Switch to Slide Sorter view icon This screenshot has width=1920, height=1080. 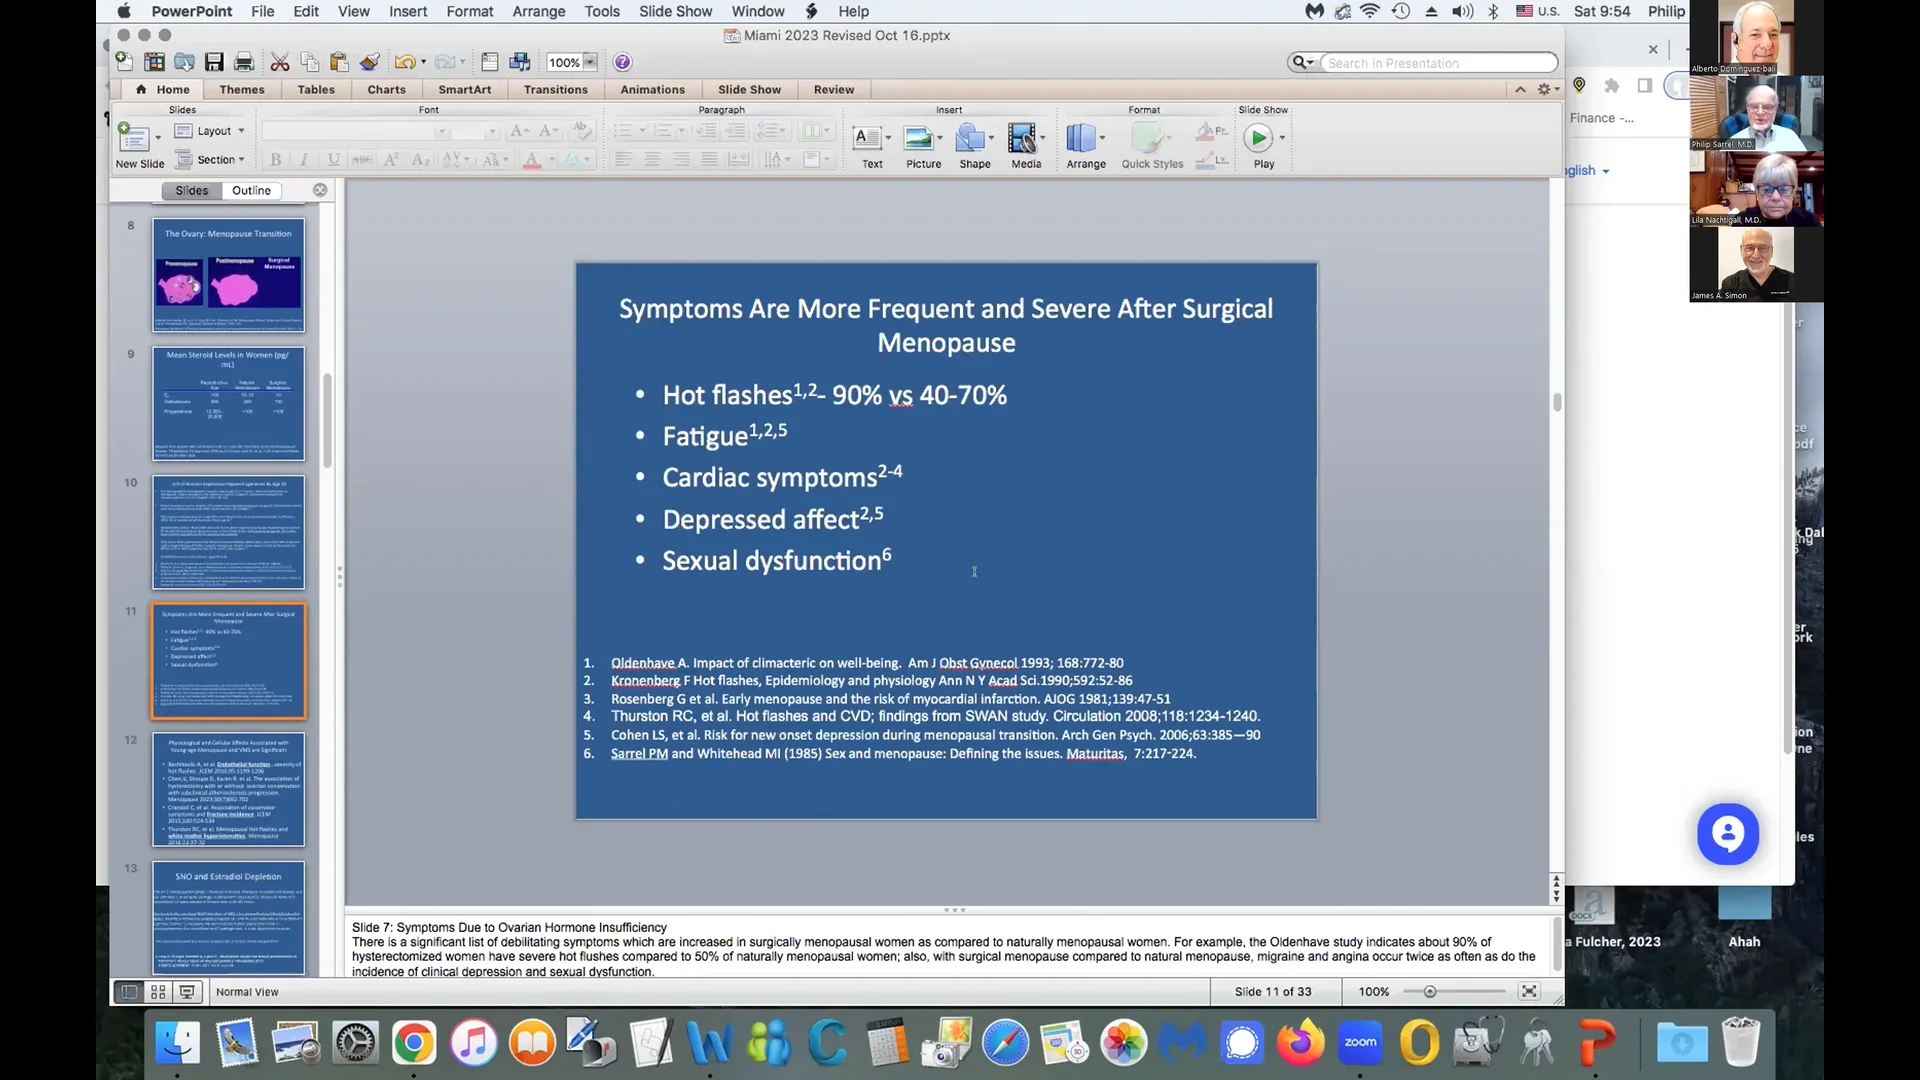[158, 992]
